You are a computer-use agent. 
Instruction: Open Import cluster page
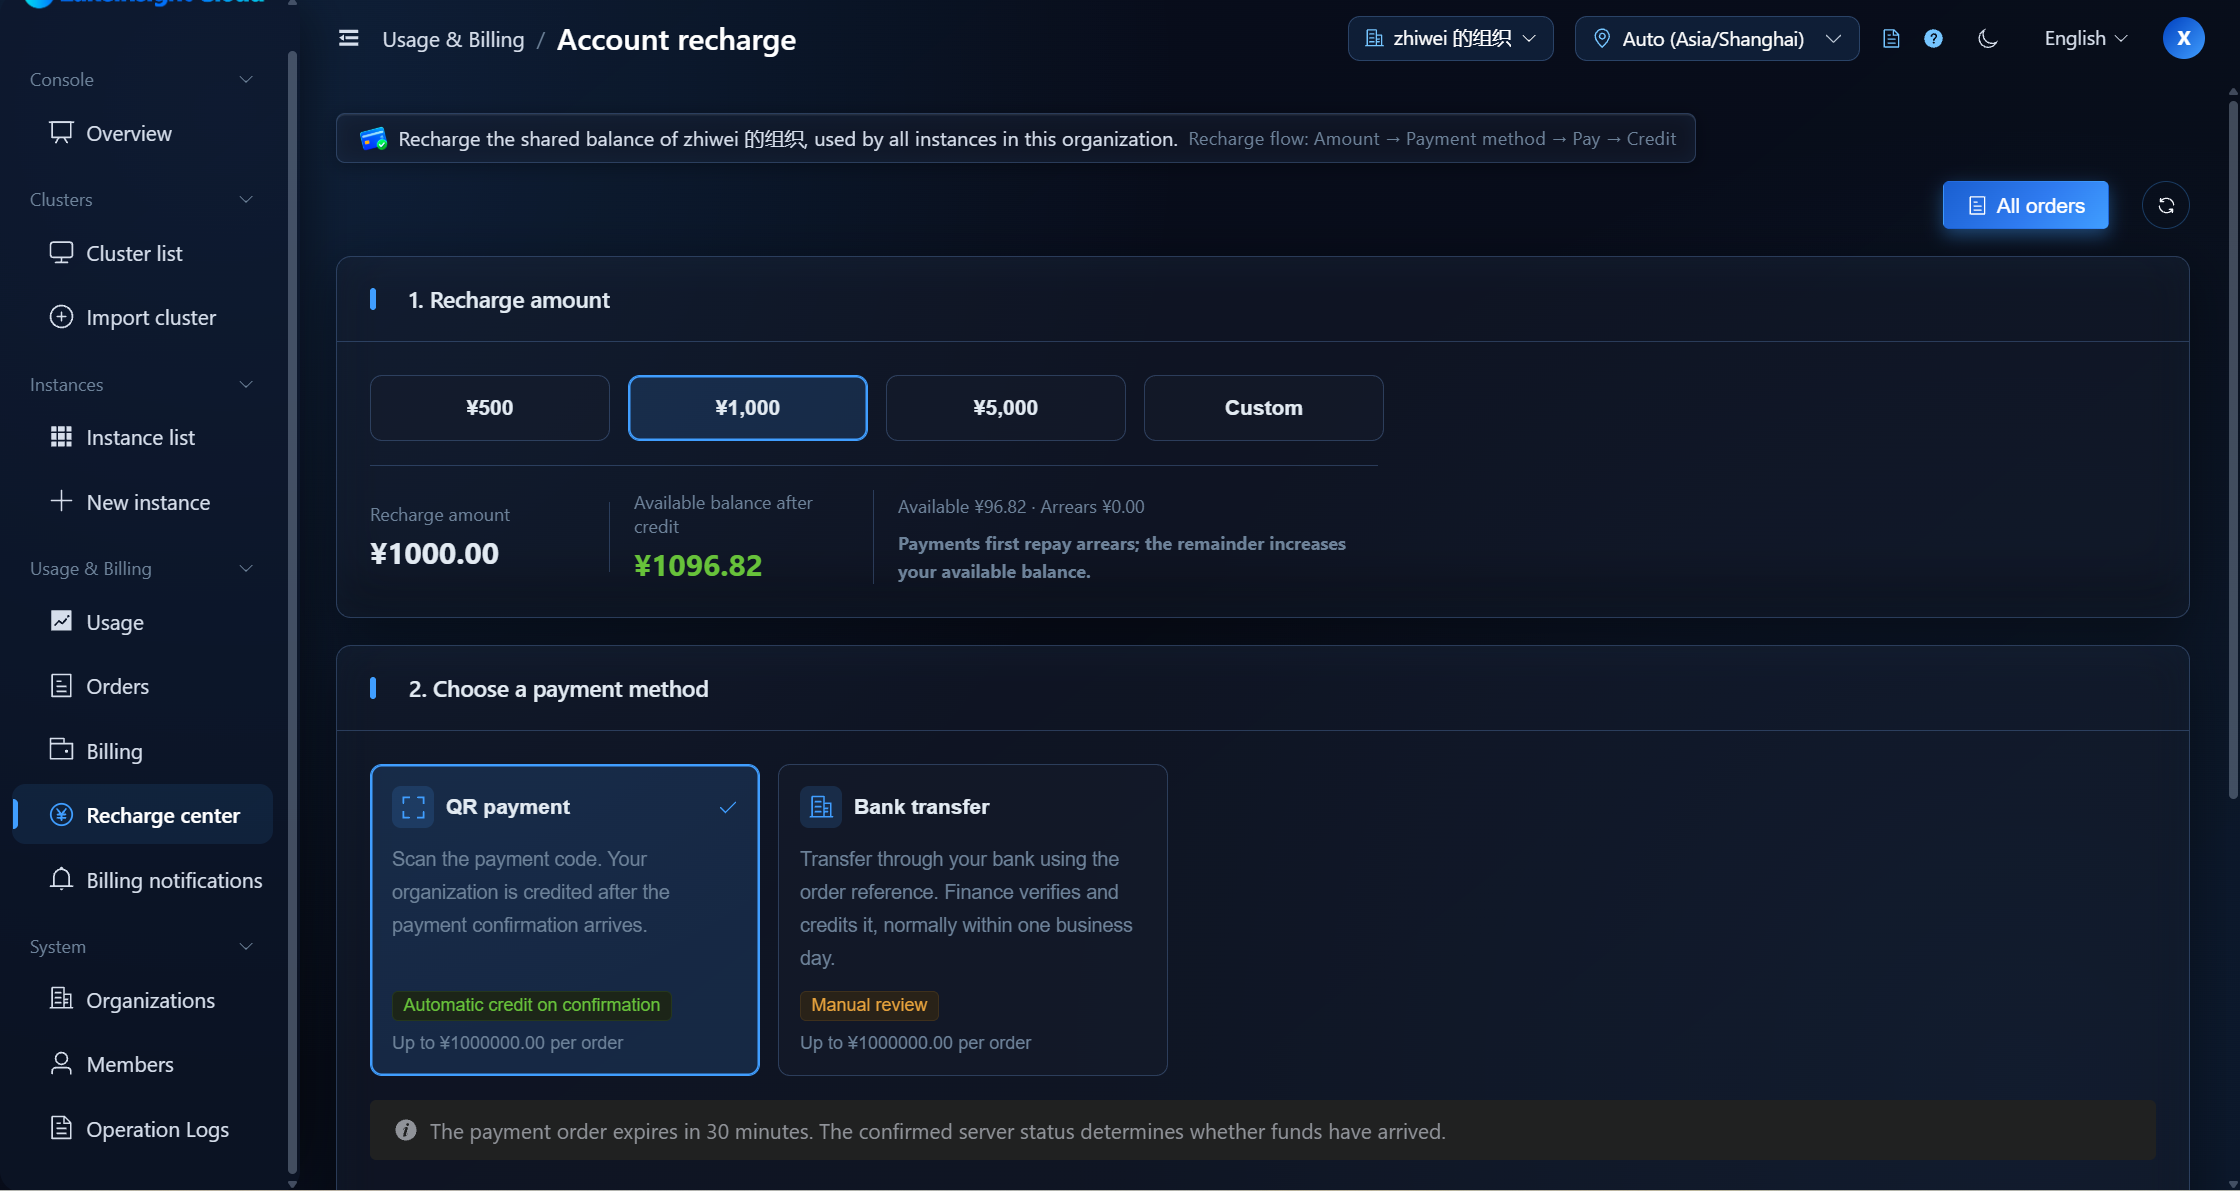[x=142, y=317]
